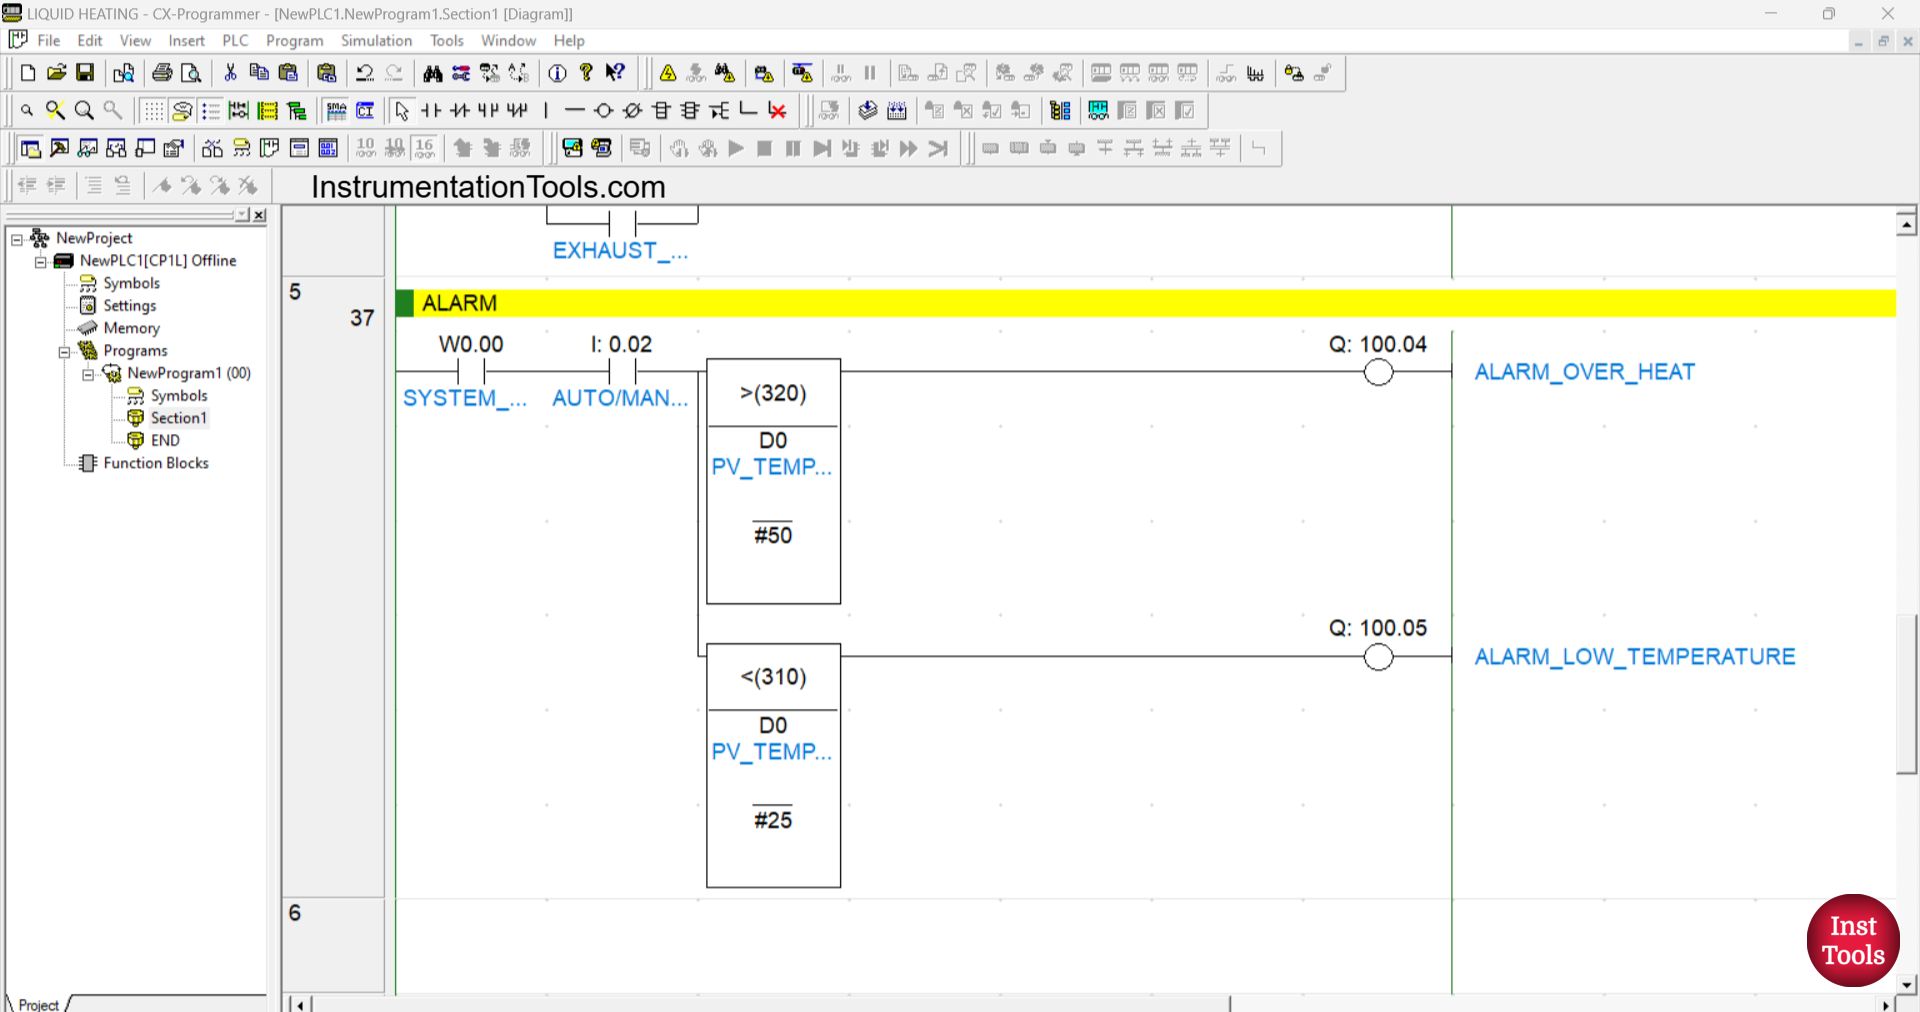Screen dimensions: 1920x1012
Task: Toggle the grid display
Action: point(153,110)
